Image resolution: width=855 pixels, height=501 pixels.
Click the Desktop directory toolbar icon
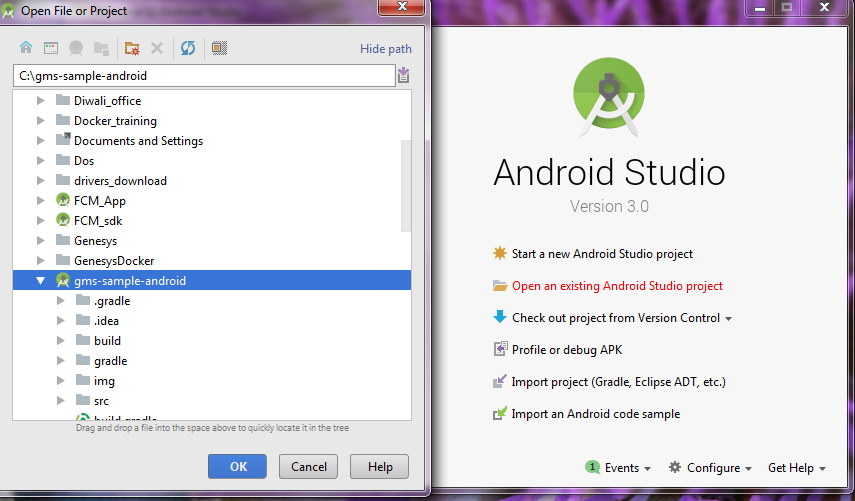point(50,48)
